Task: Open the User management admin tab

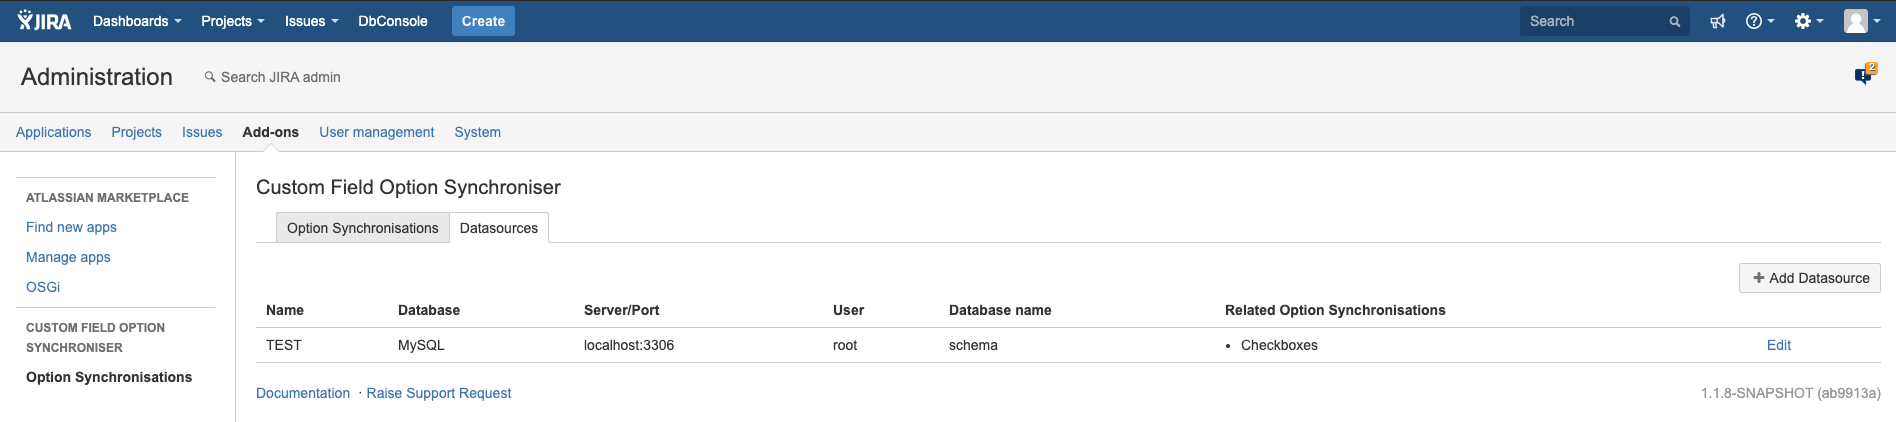Action: coord(376,132)
